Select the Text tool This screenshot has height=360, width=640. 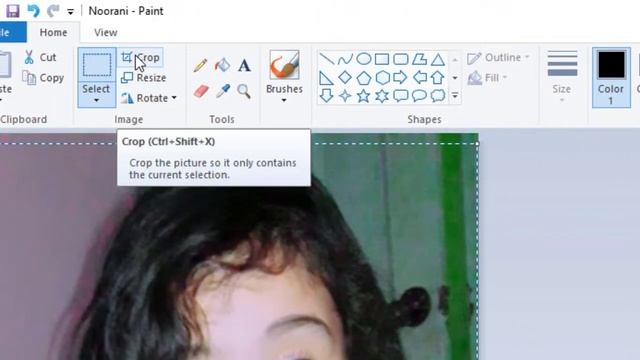click(x=244, y=65)
